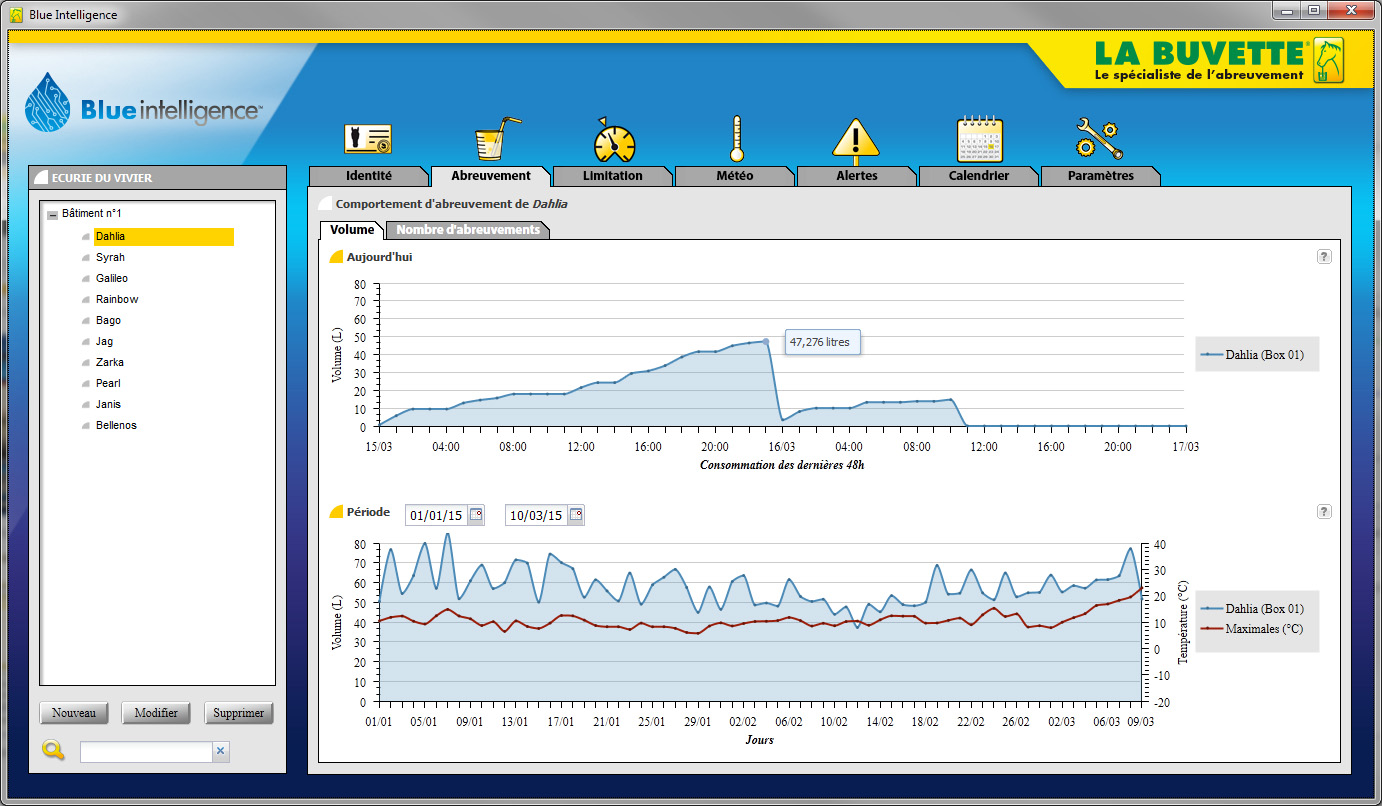1382x806 pixels.
Task: Open the Abreuvement tab
Action: [x=491, y=176]
